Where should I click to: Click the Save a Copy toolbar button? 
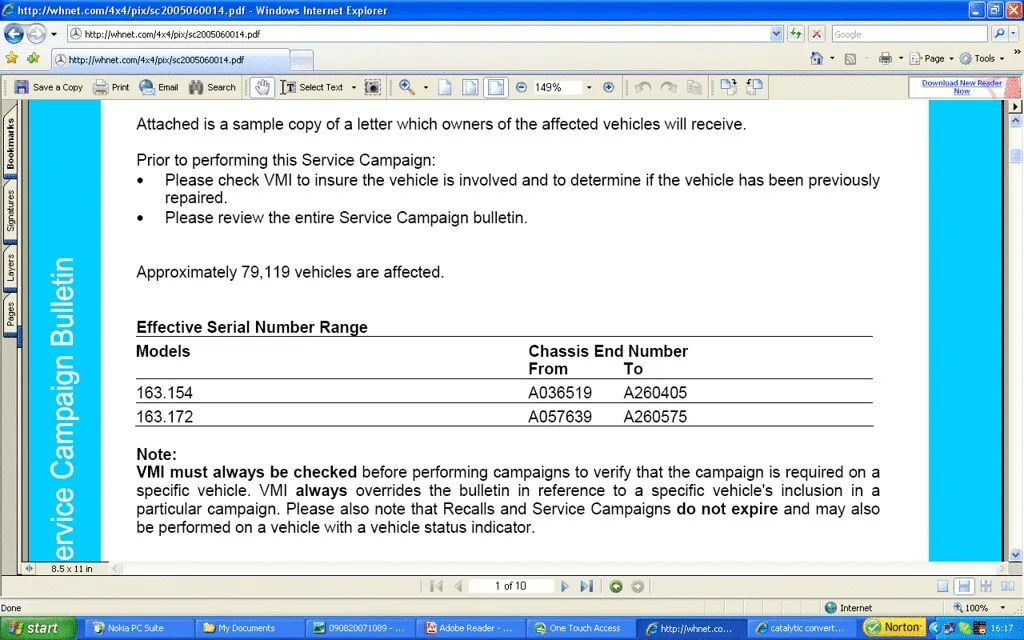[49, 87]
